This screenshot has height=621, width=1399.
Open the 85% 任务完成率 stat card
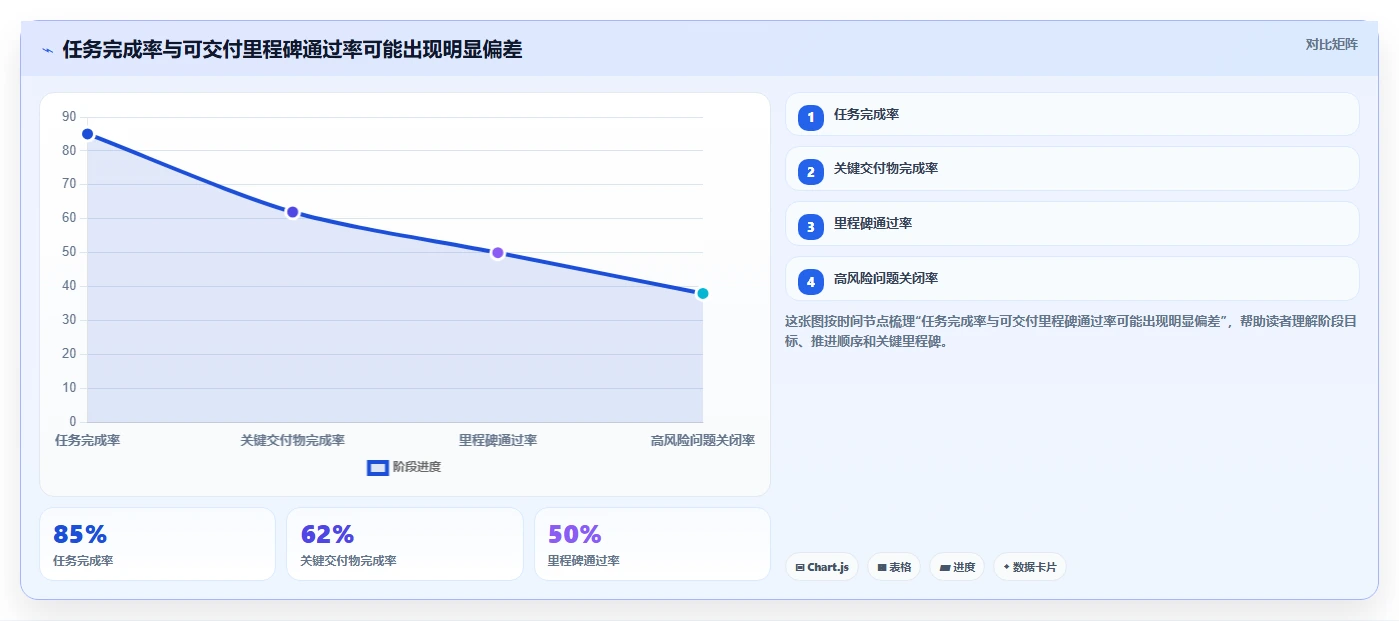click(157, 544)
